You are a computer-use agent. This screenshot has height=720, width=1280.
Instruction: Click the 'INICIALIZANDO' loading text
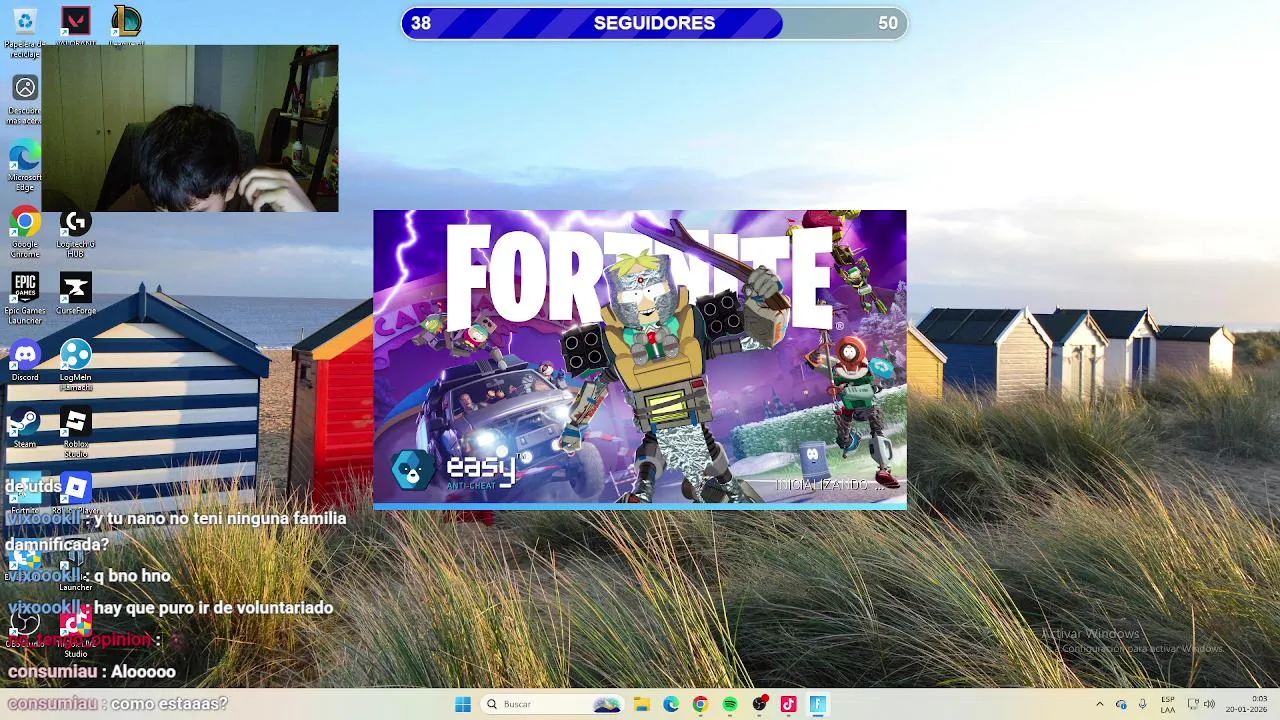[x=829, y=484]
